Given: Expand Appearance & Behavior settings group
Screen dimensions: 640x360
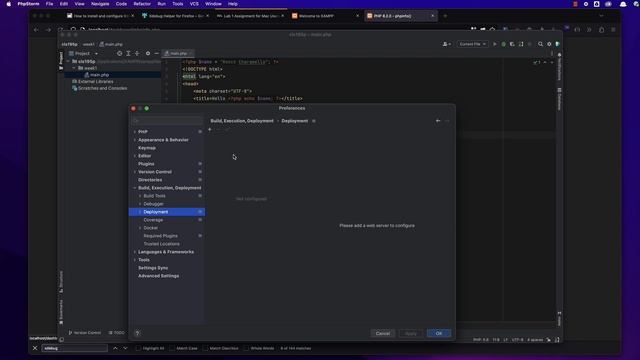Looking at the screenshot, I should [135, 140].
